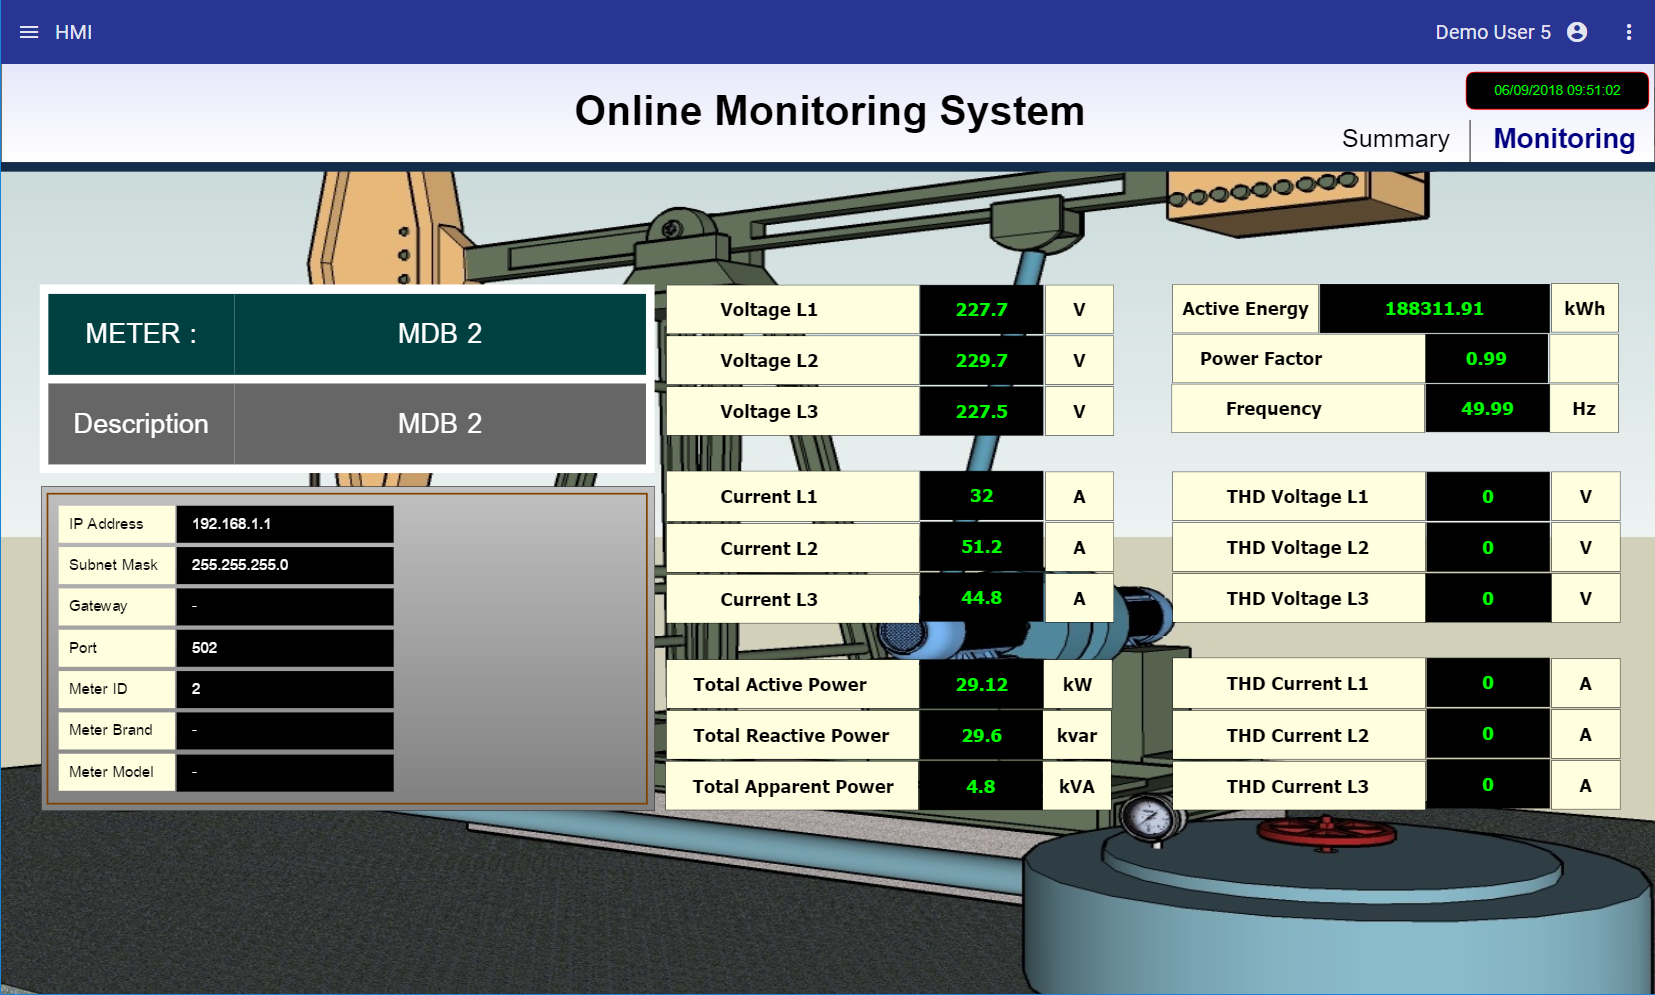Click the Port value 502 field
This screenshot has height=995, width=1655.
(284, 648)
